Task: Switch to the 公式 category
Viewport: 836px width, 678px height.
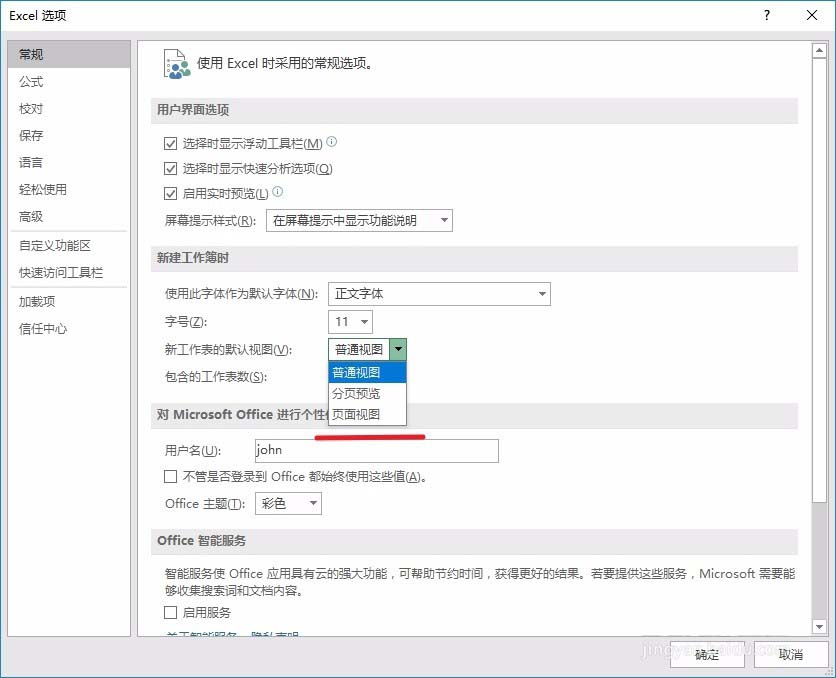Action: pyautogui.click(x=69, y=82)
